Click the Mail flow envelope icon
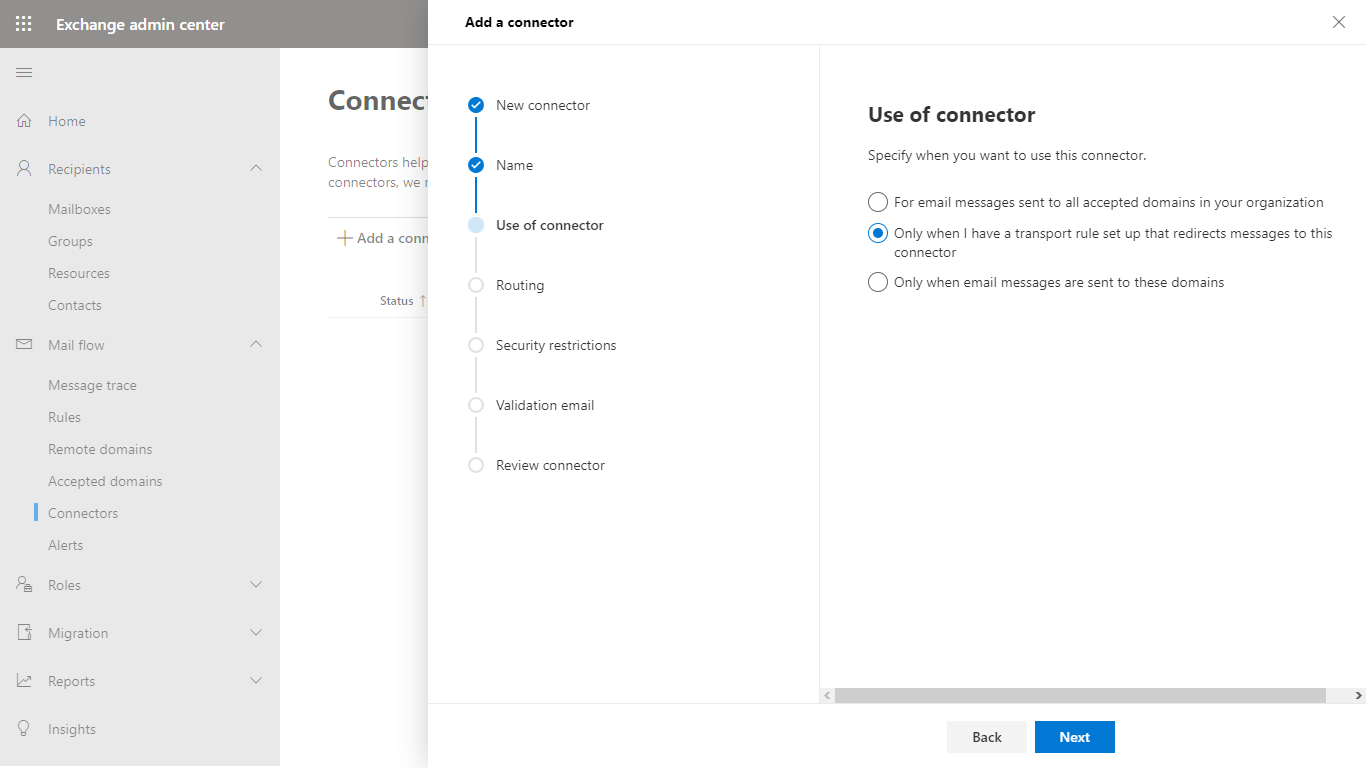 click(x=24, y=345)
